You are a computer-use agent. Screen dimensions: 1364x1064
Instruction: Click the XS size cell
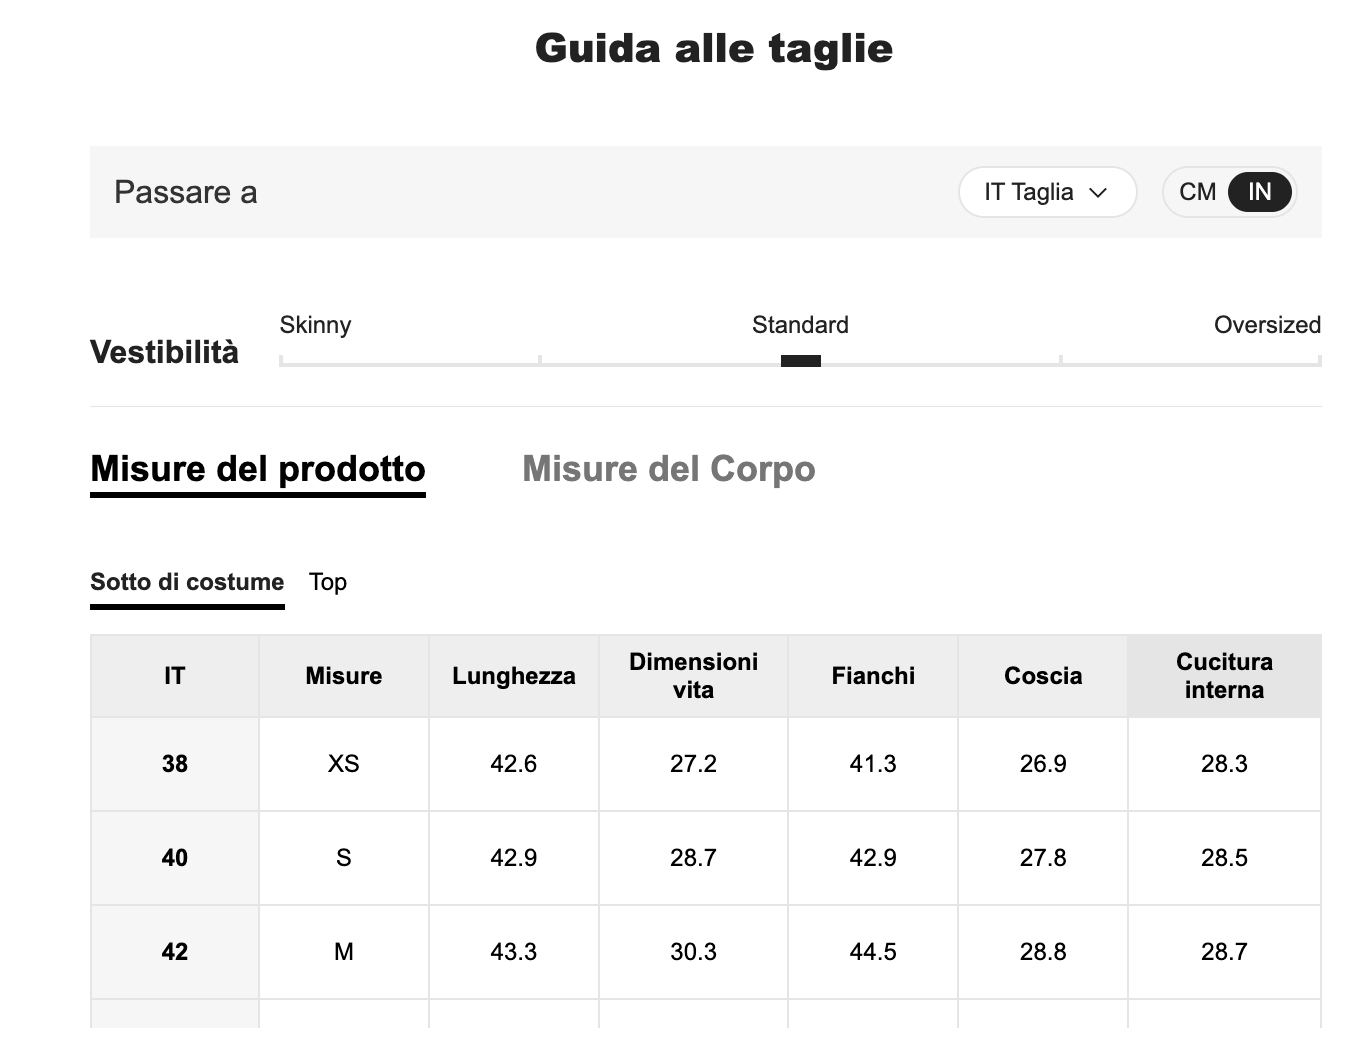343,764
